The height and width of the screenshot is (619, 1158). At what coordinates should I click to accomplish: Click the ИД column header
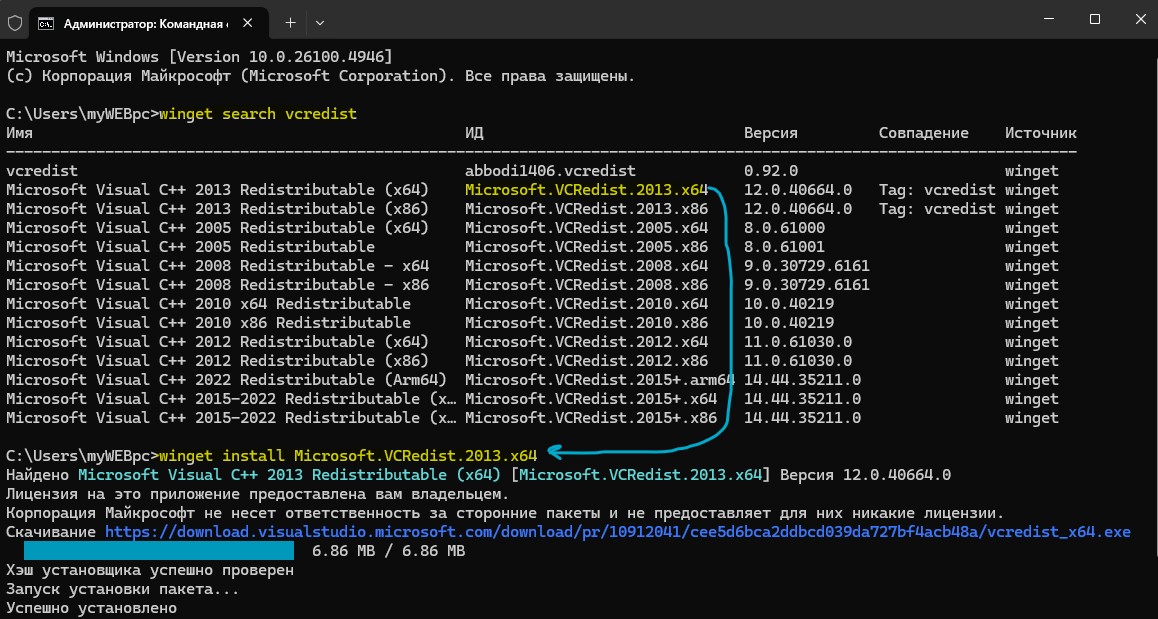[x=474, y=133]
